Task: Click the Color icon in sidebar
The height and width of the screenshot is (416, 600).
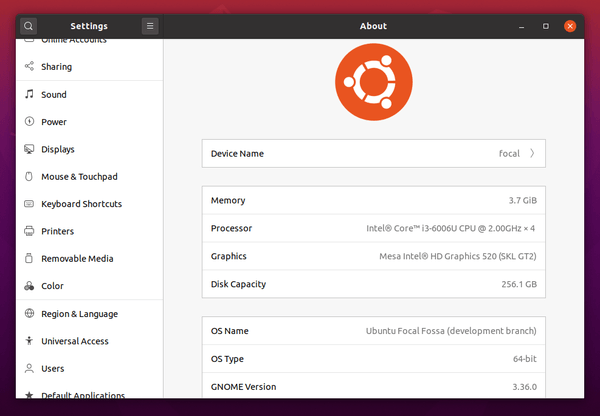Action: [x=29, y=286]
